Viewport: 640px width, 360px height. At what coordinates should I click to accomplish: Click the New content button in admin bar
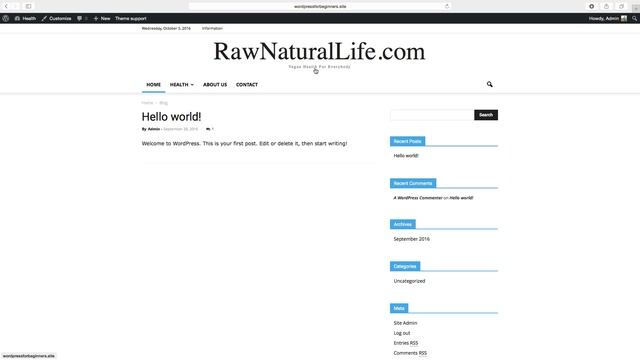[102, 18]
